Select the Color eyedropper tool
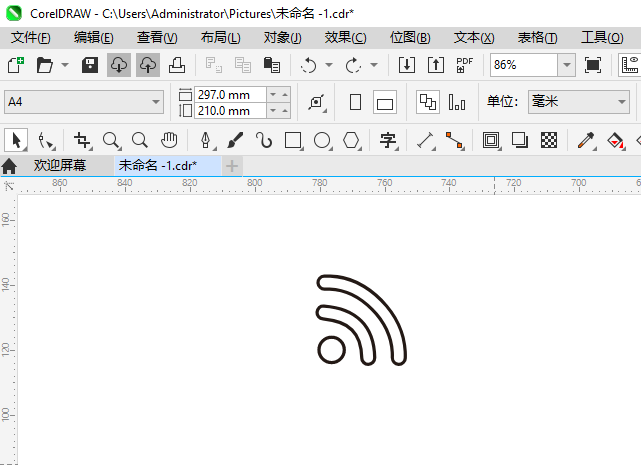This screenshot has width=641, height=465. [586, 141]
